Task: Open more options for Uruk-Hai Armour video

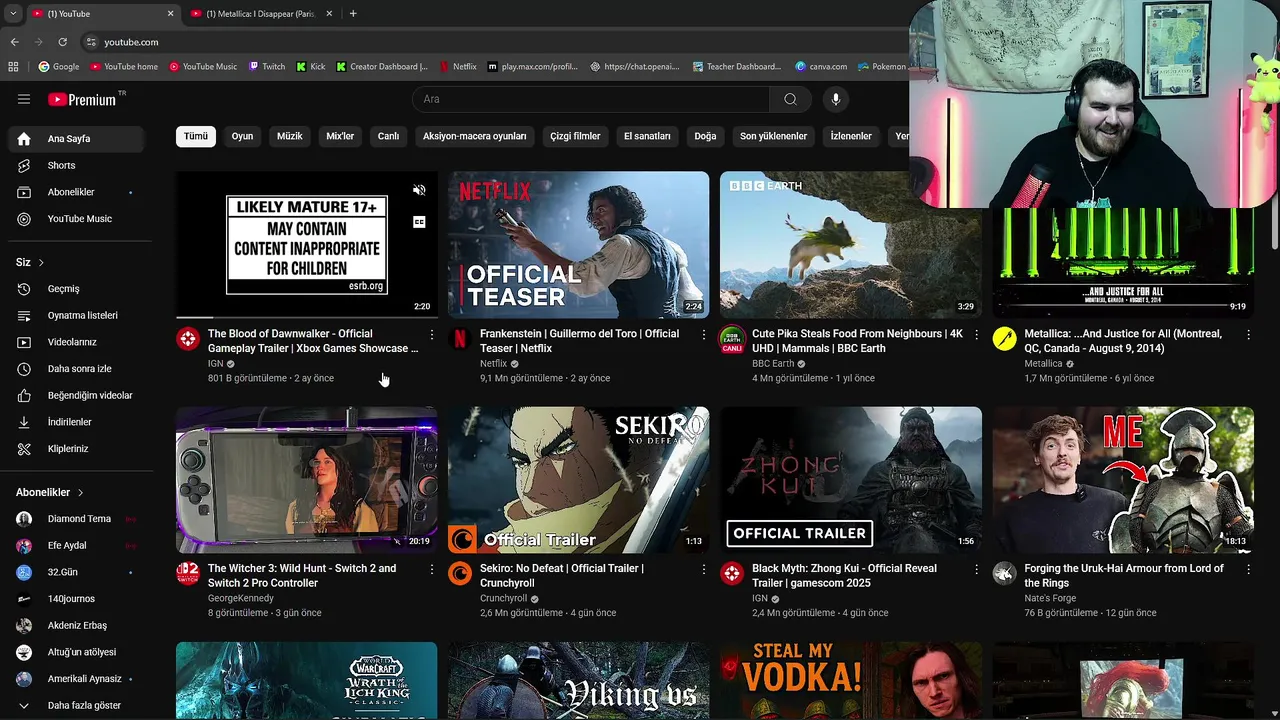Action: point(1248,569)
